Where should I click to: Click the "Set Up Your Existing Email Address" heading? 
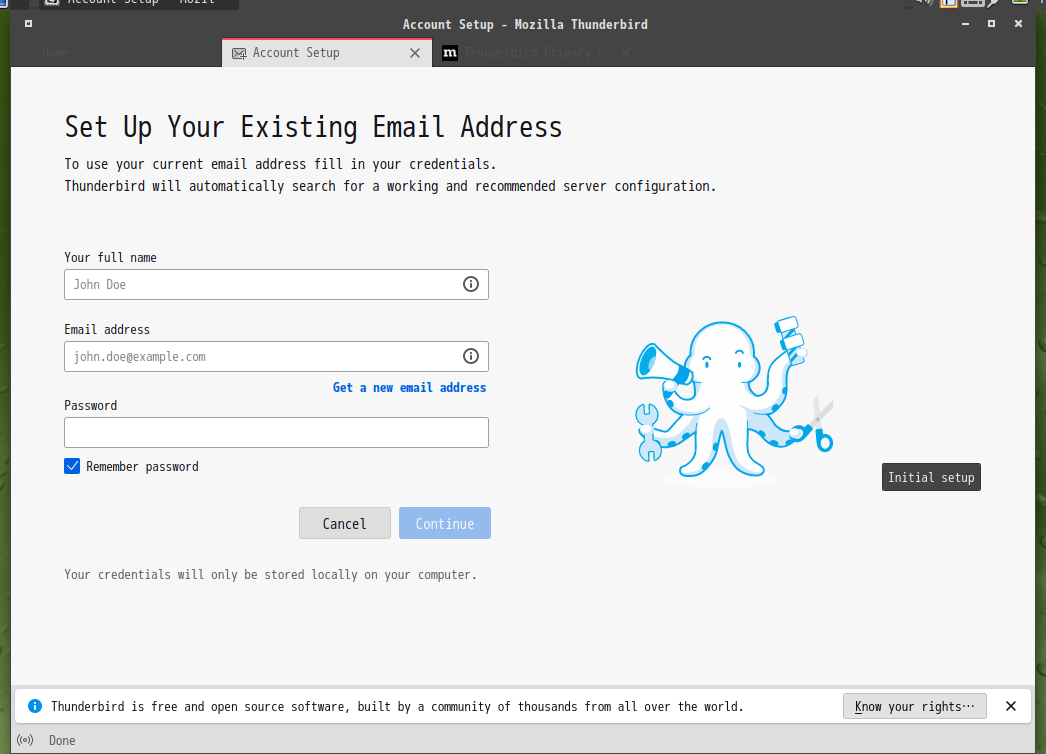click(x=314, y=127)
